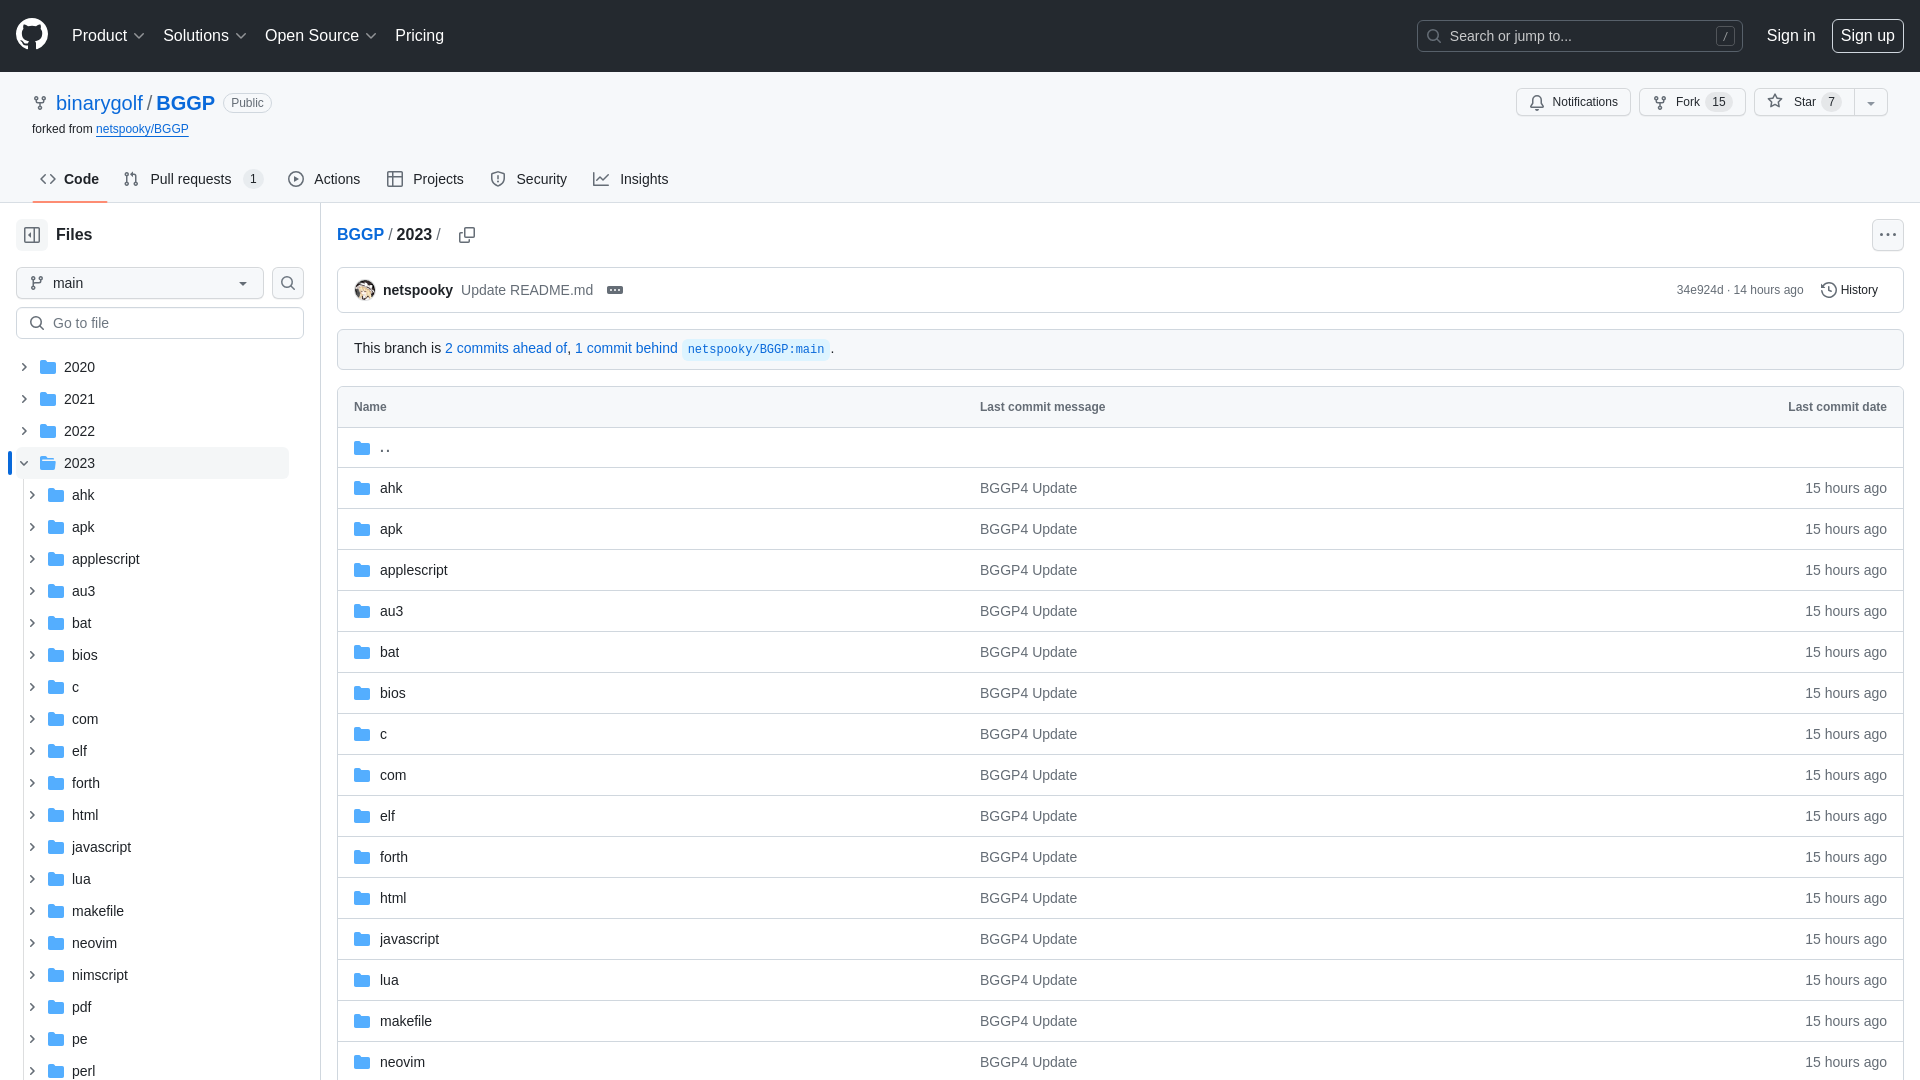Expand the nimscript folder in tree

point(32,975)
